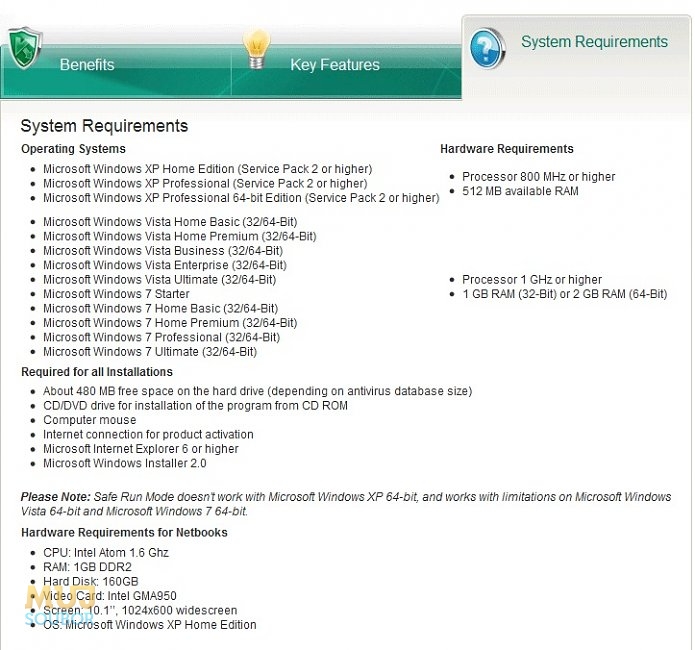Click the 'Hardware Requirements' subheading on the right
This screenshot has width=695, height=650.
click(507, 149)
